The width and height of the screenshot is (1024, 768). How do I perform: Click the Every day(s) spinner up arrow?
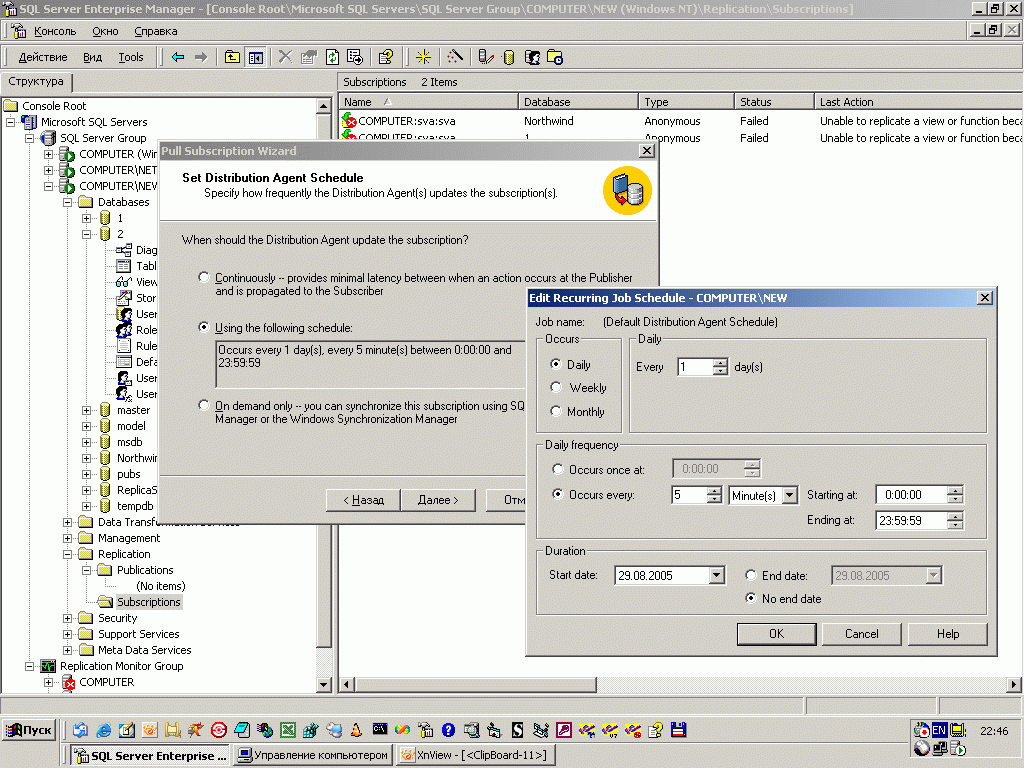coord(720,362)
